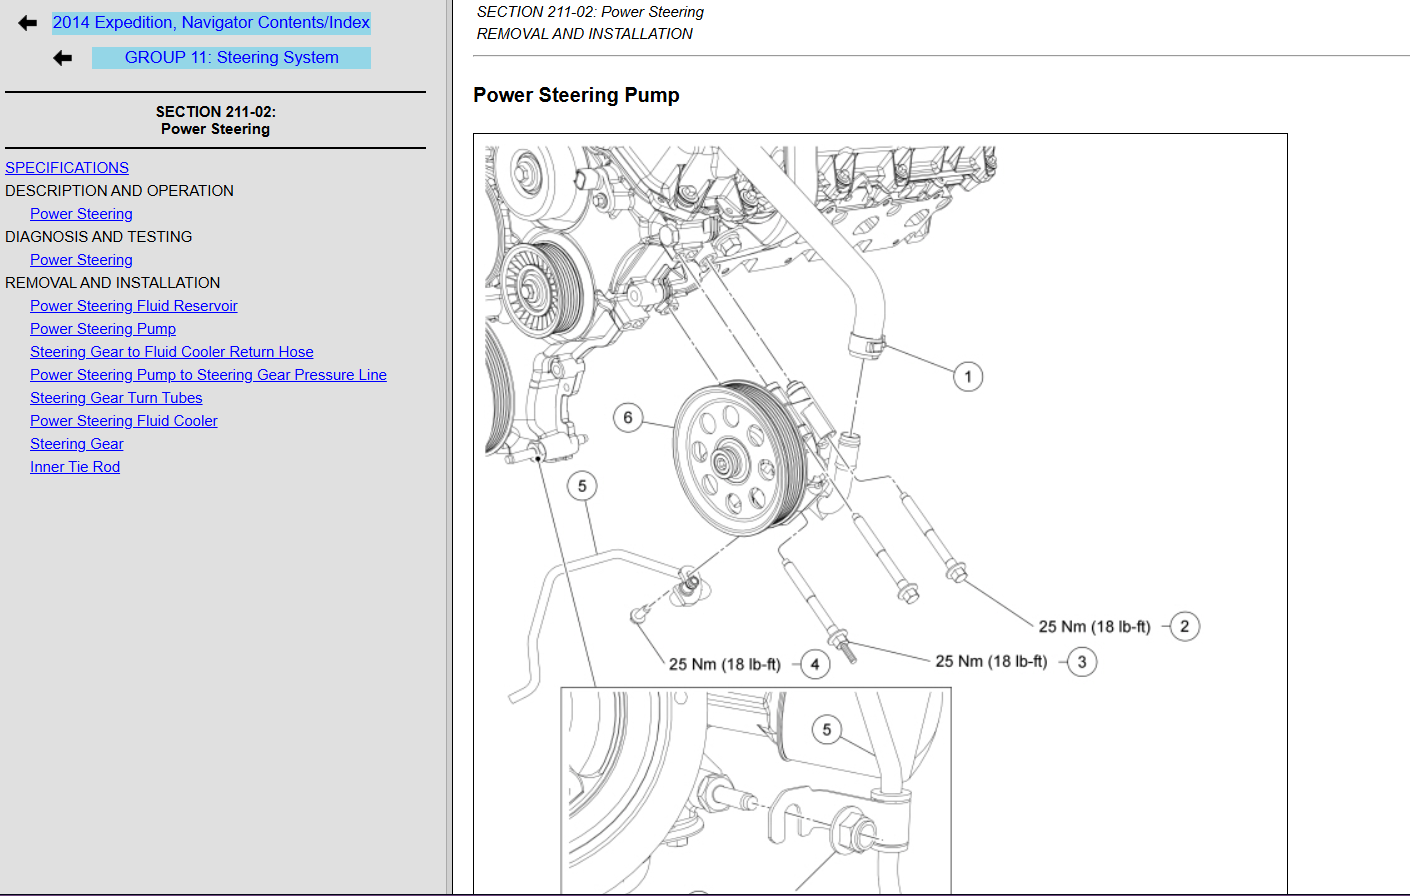Click the Power Steering Pump page heading
1410x896 pixels.
tap(576, 95)
